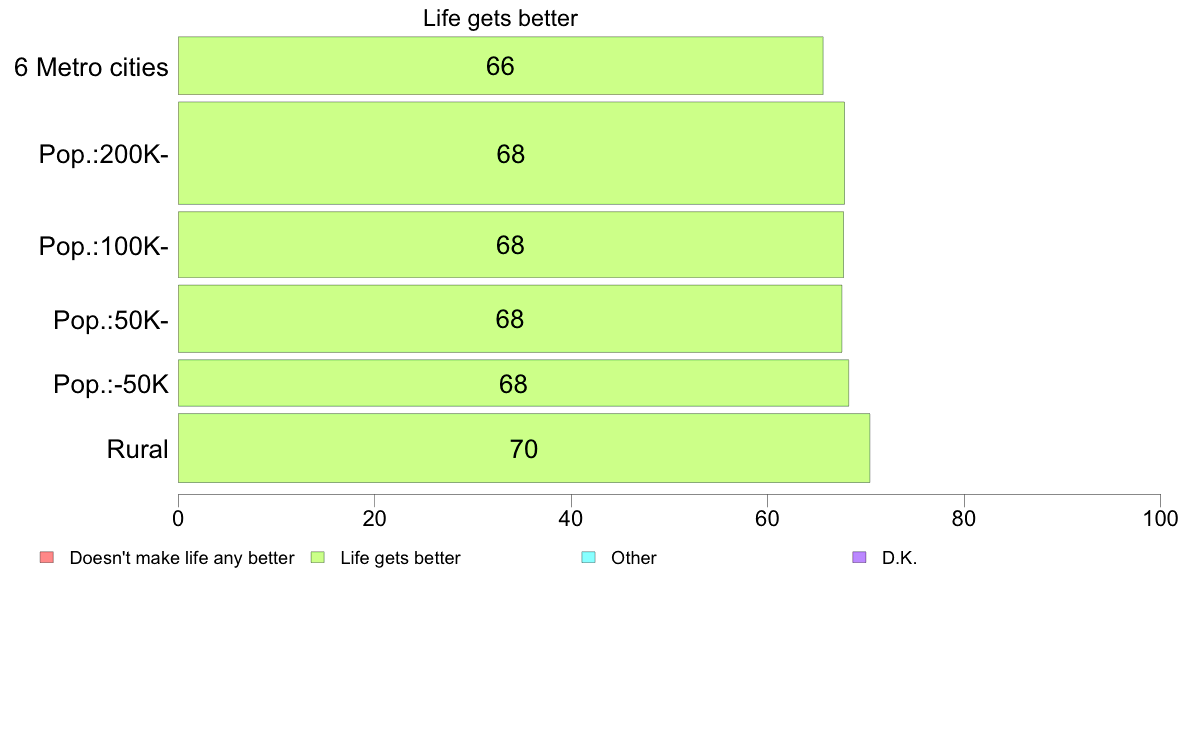Select the Rural bar labeled 70
This screenshot has width=1188, height=736.
pyautogui.click(x=524, y=448)
